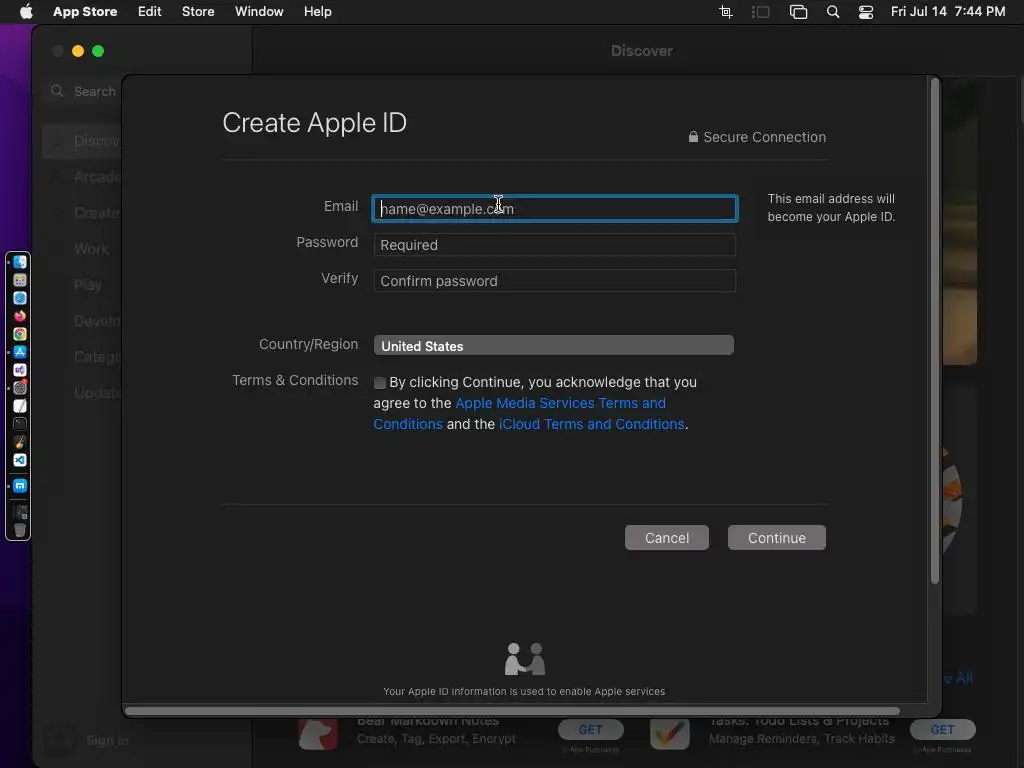
Task: Click the two-people handshake privacy icon
Action: [524, 659]
